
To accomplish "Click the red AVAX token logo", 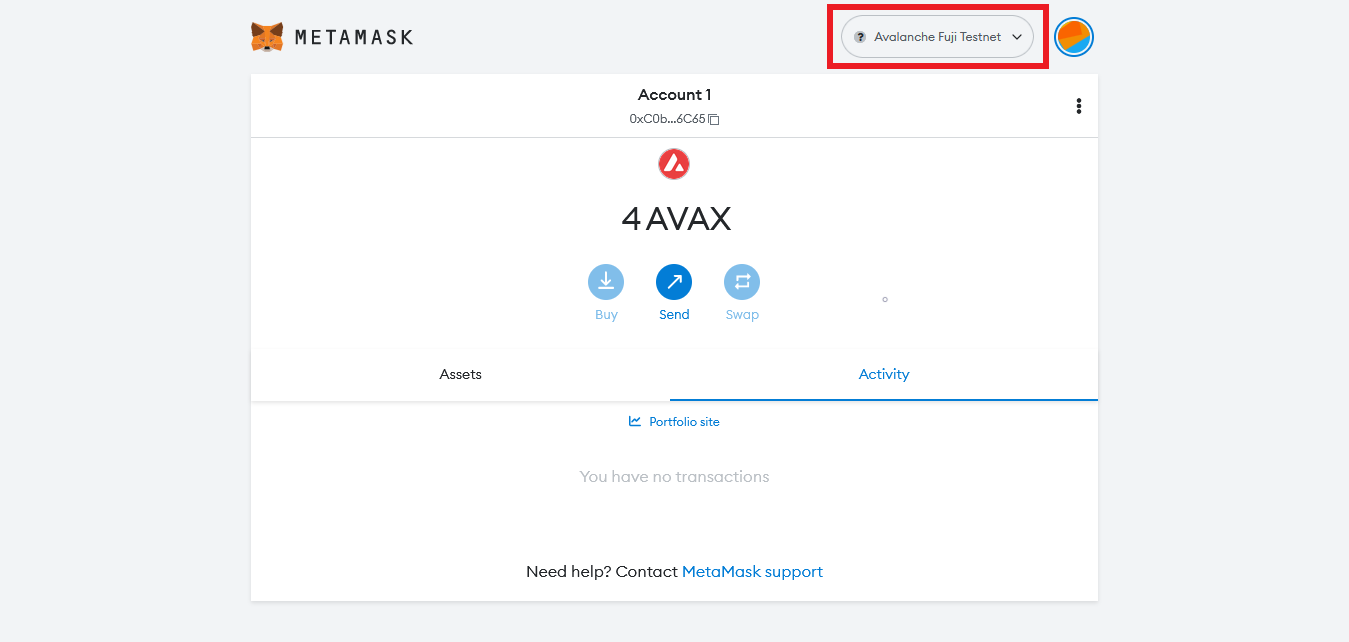I will click(x=674, y=164).
